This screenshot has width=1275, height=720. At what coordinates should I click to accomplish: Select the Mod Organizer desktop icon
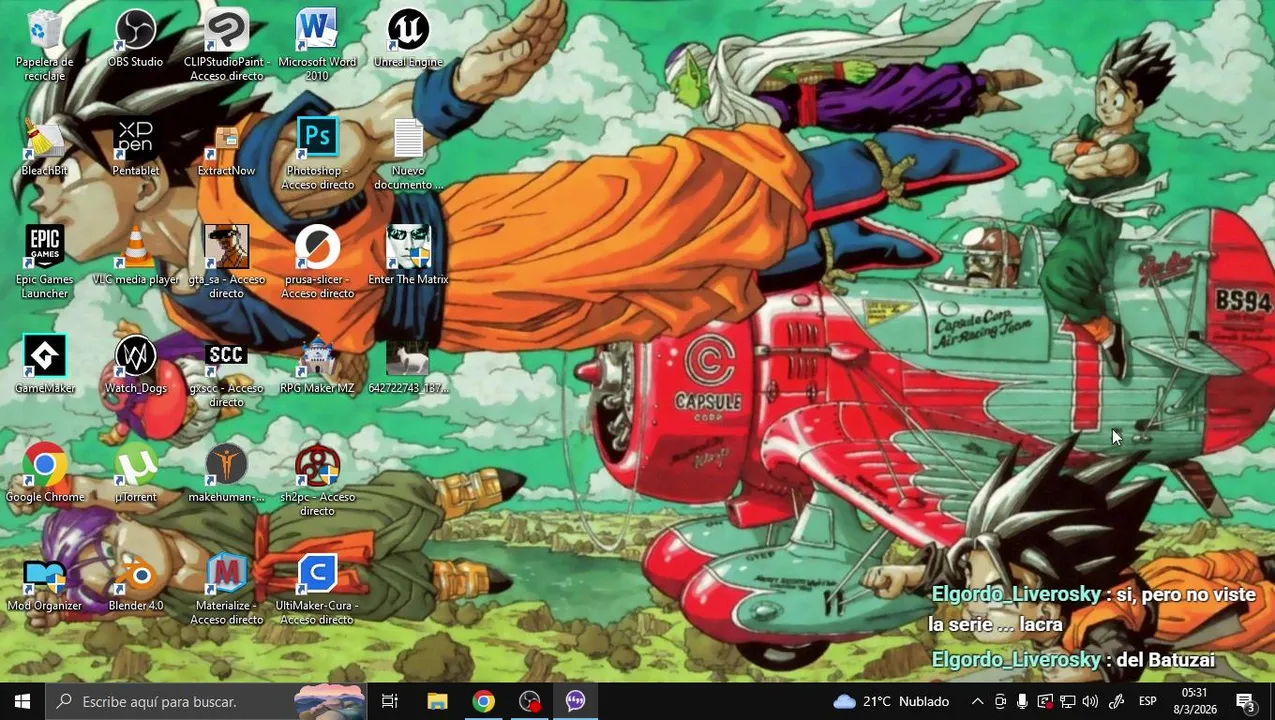pos(44,583)
